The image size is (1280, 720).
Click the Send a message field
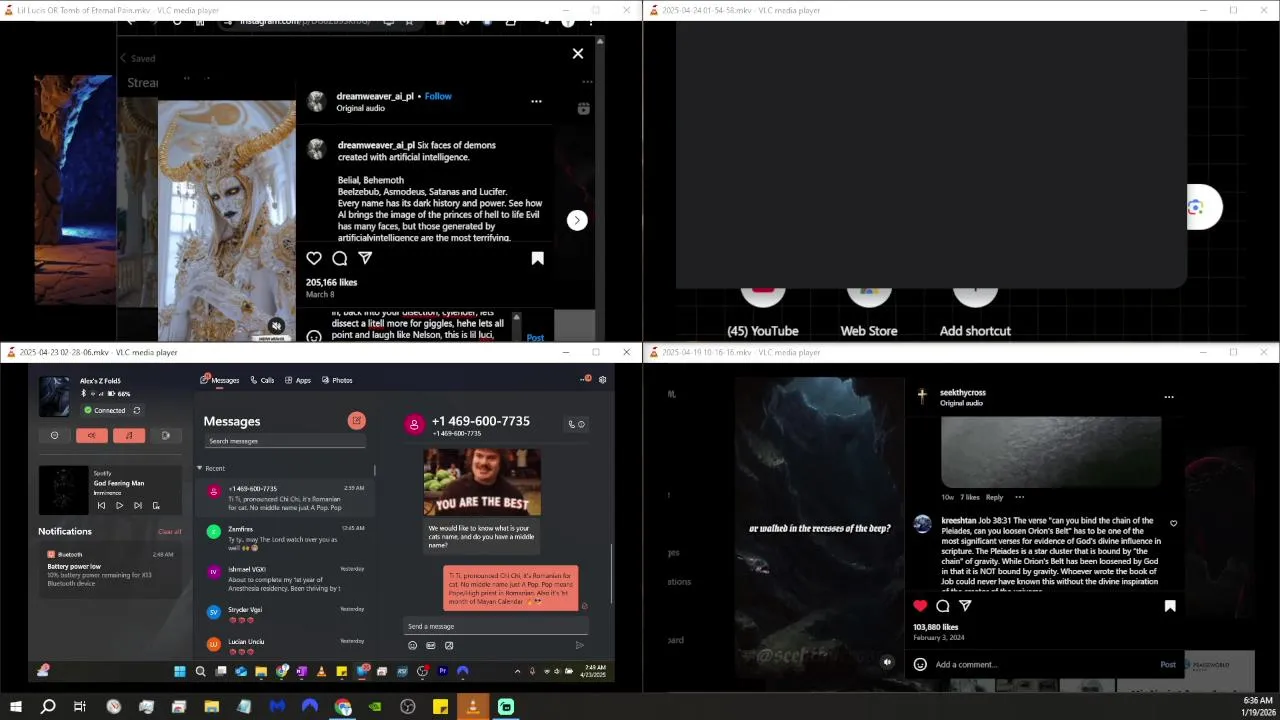[x=496, y=626]
